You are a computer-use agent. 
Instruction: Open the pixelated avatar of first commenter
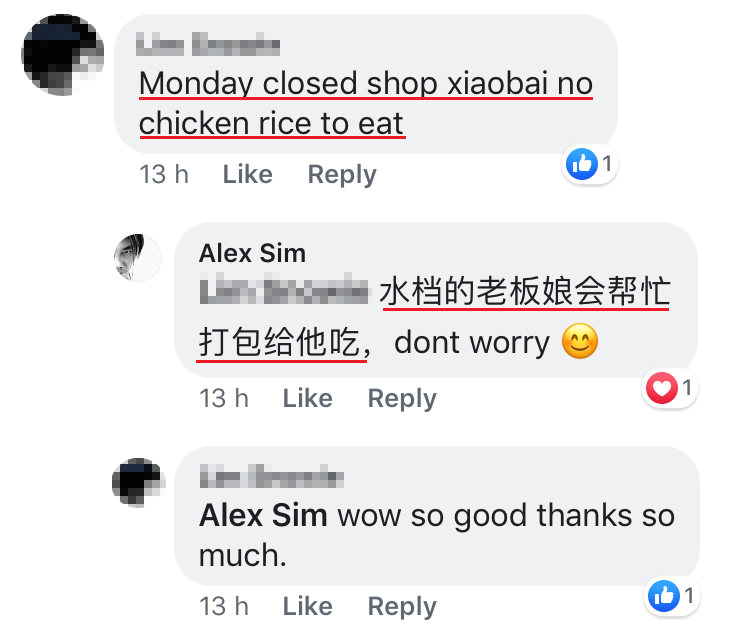(x=62, y=55)
